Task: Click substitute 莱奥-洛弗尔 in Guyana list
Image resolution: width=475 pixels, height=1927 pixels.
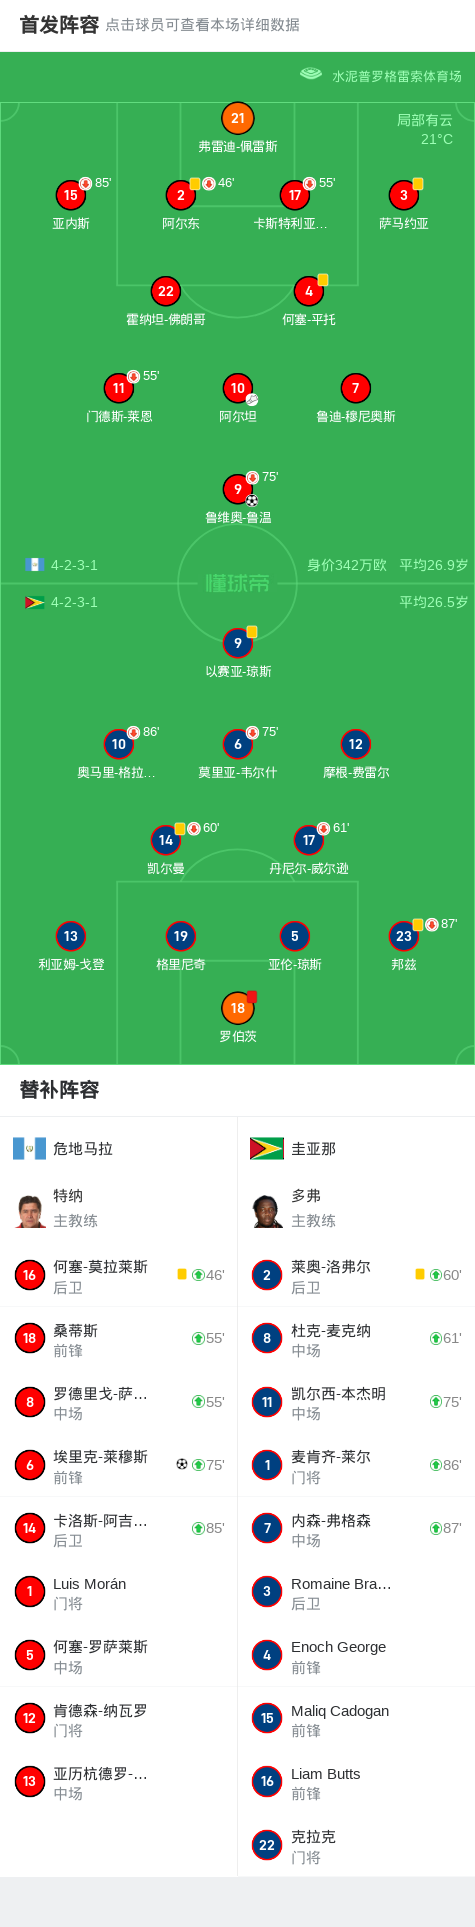Action: pos(356,1275)
